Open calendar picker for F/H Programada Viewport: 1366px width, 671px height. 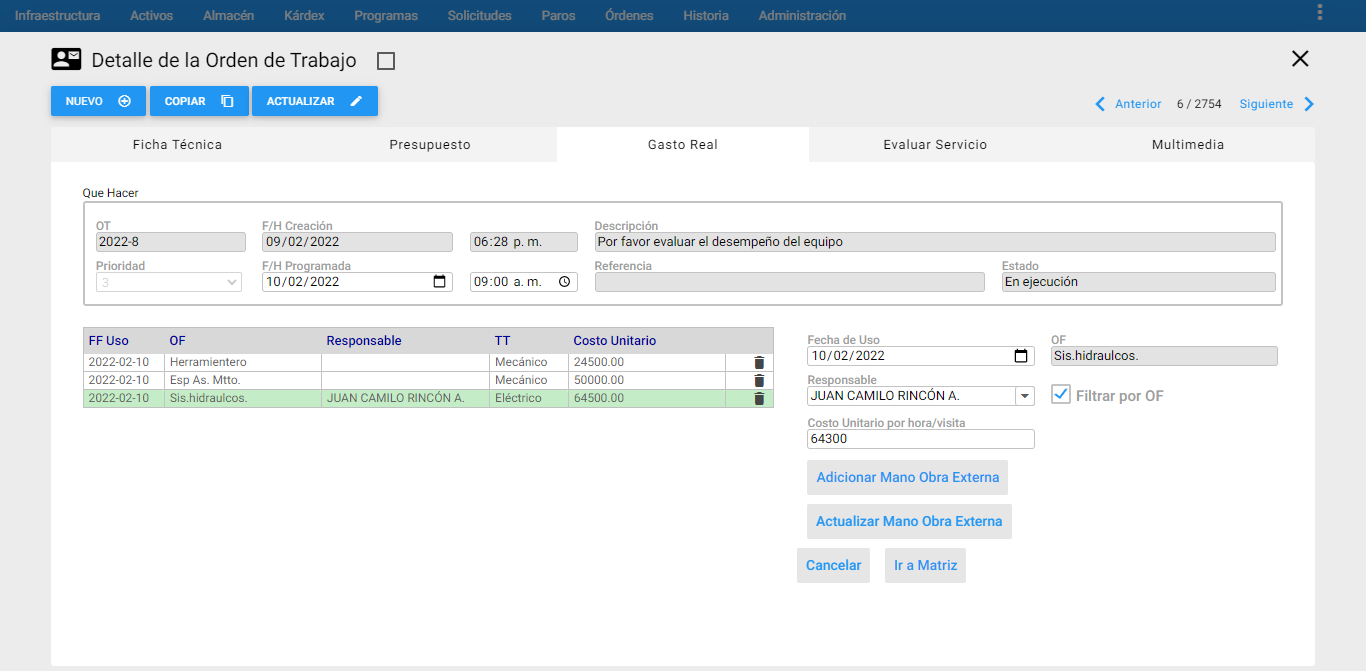[440, 282]
